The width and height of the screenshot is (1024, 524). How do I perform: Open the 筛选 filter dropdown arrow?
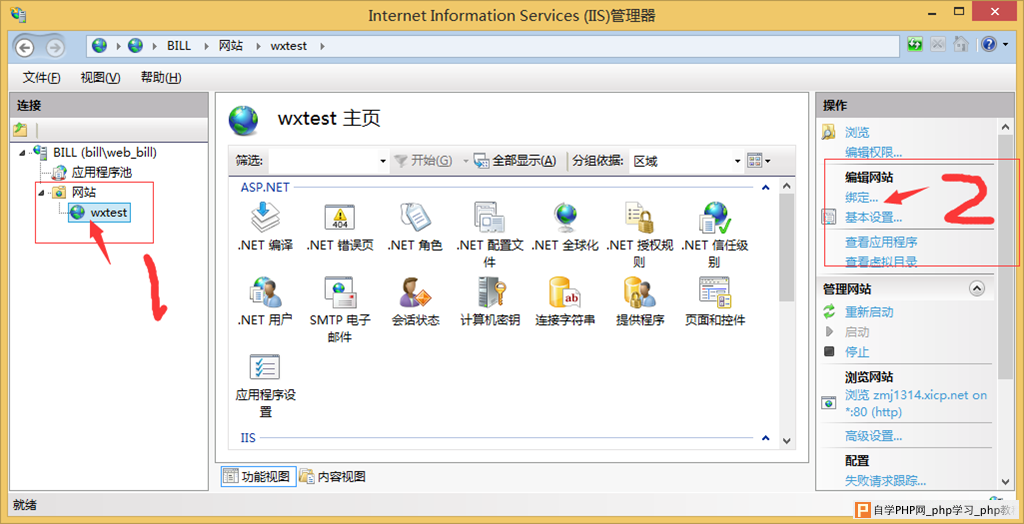point(383,161)
